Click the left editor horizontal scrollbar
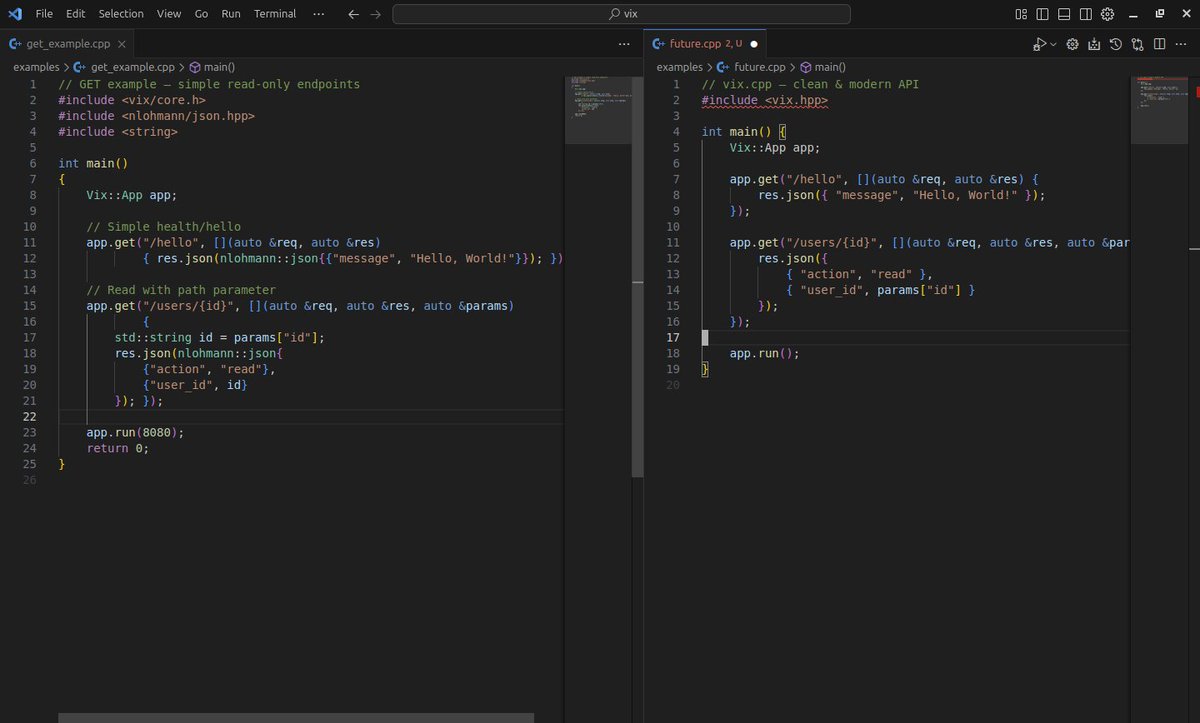Screen dimensions: 1200x723 [x=296, y=717]
